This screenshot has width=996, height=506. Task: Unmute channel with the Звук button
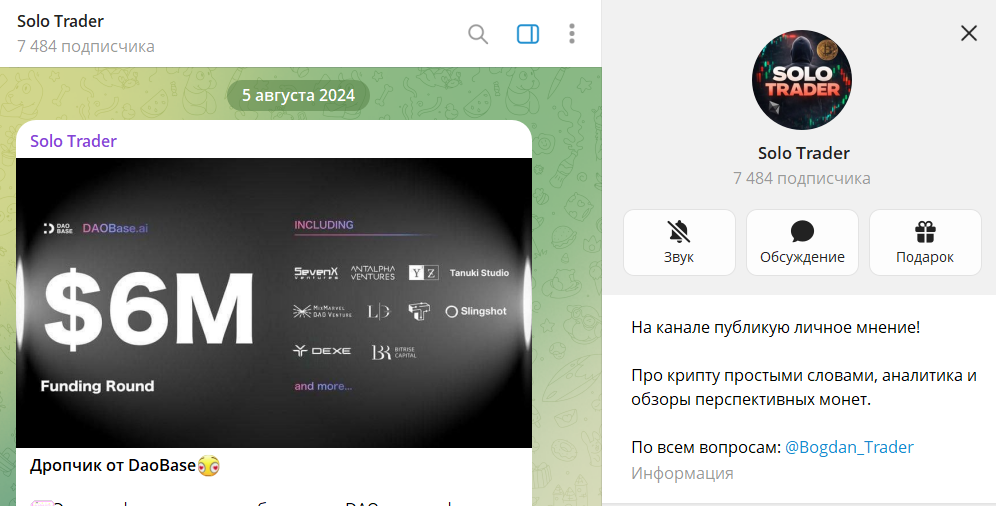[x=679, y=243]
